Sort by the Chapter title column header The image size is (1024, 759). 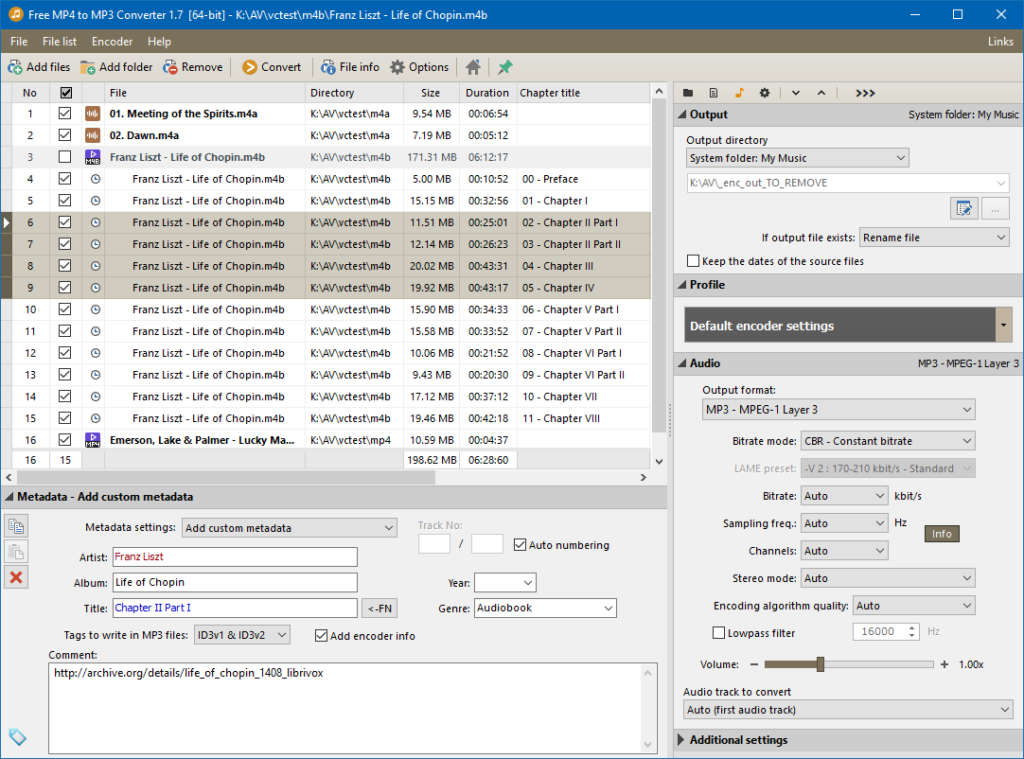pyautogui.click(x=583, y=93)
